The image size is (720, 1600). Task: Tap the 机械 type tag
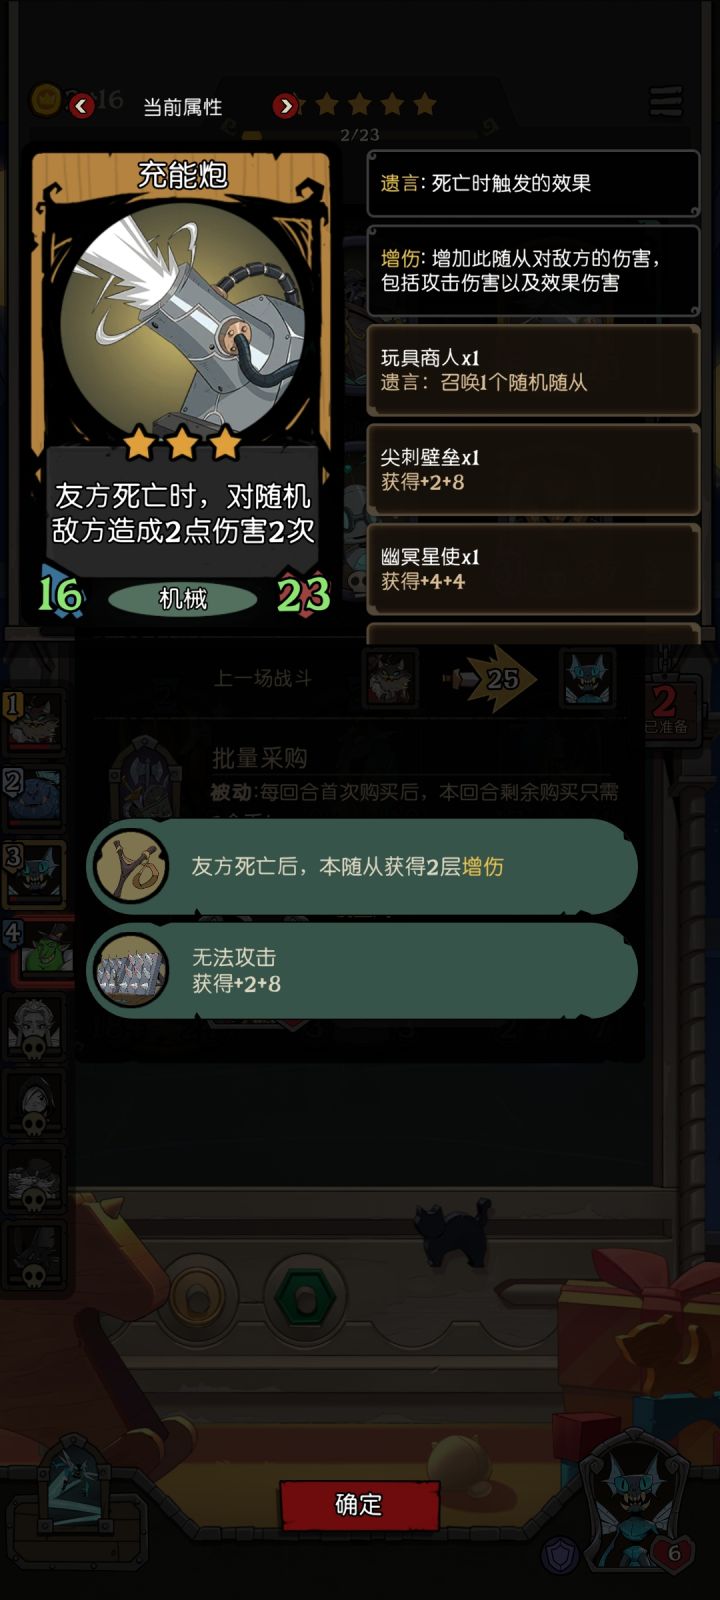[183, 598]
